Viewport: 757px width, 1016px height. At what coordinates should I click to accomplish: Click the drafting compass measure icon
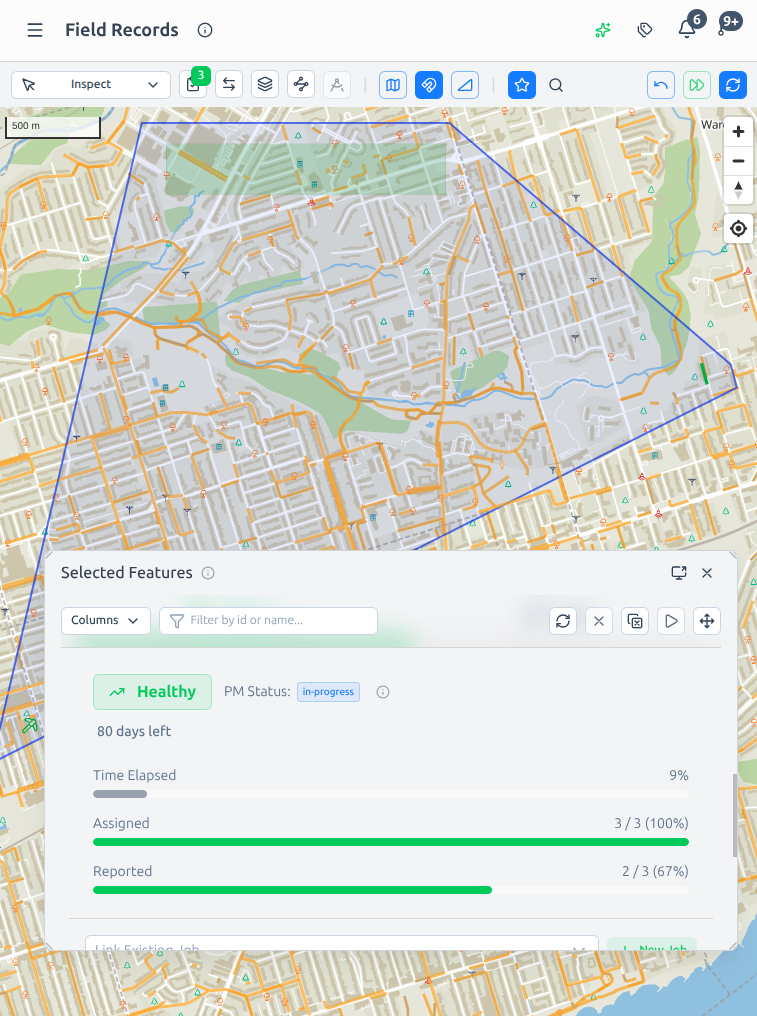(337, 85)
